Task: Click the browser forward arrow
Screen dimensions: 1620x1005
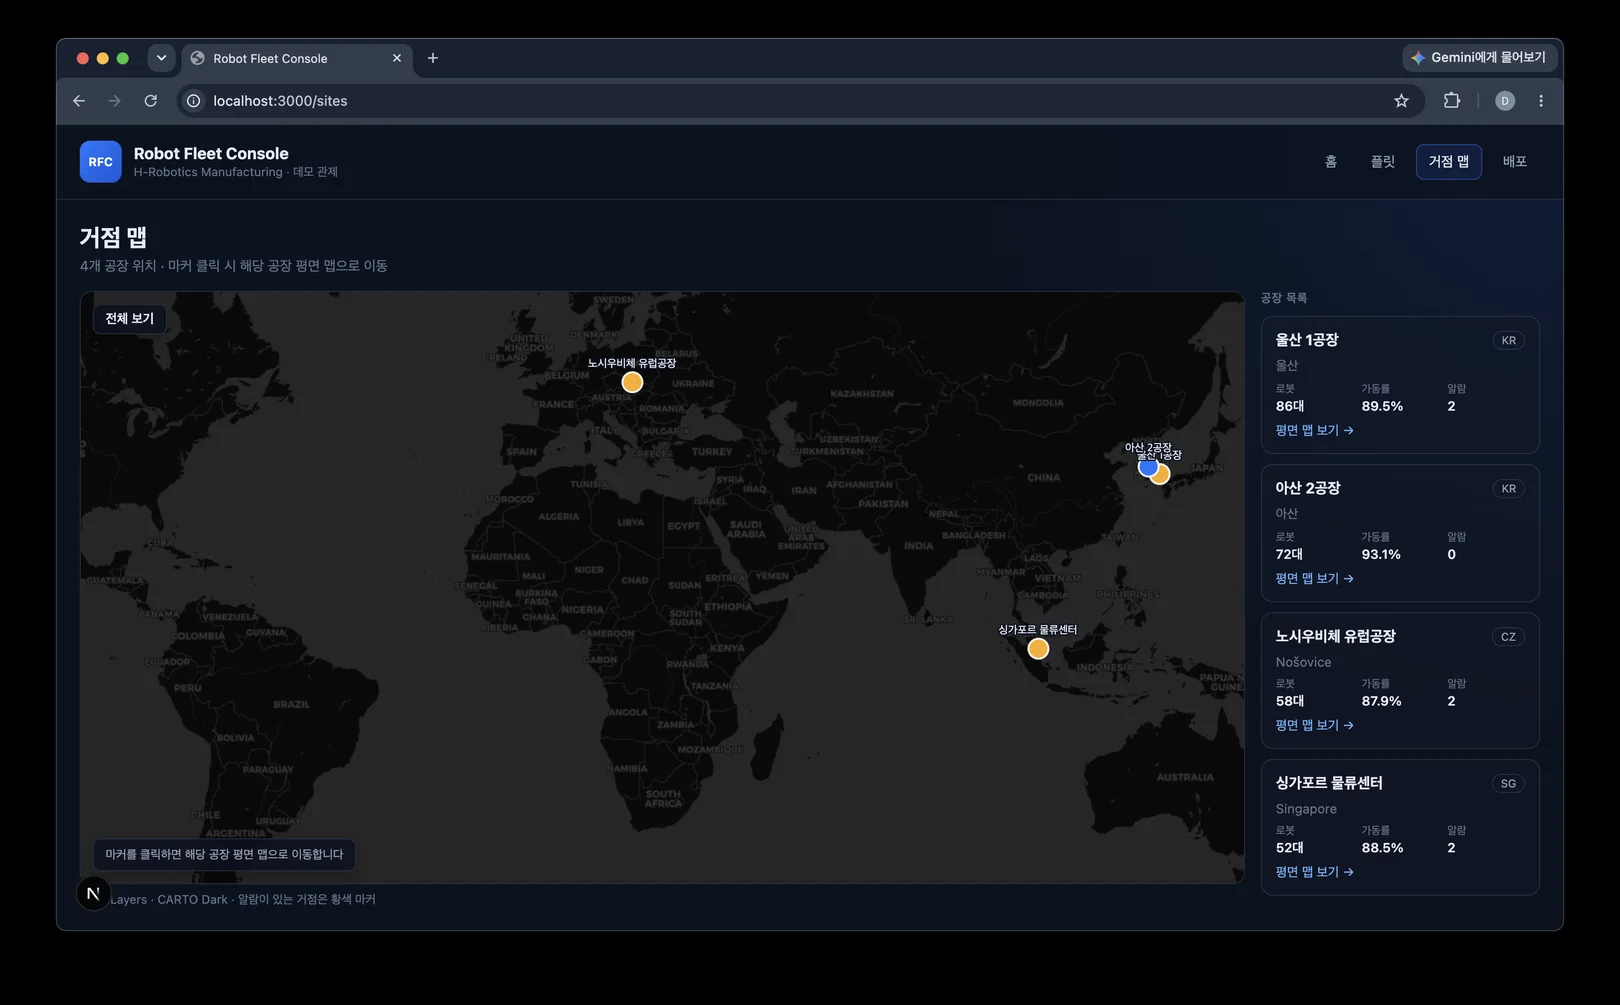Action: 114,101
